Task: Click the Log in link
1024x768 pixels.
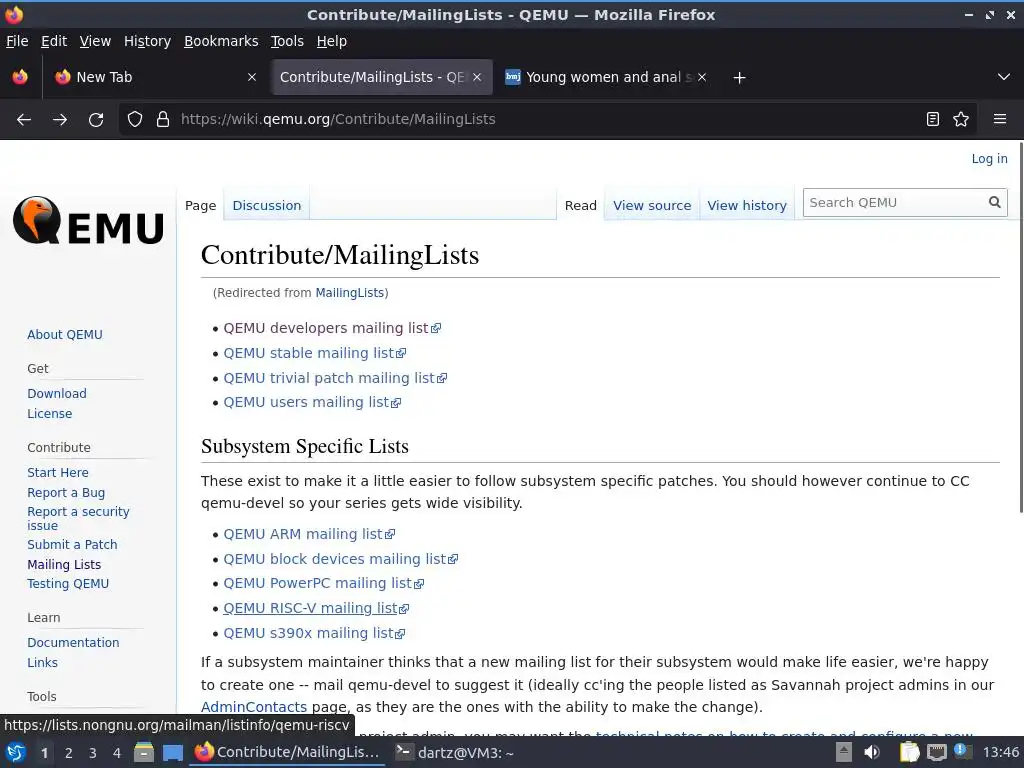Action: (x=989, y=159)
